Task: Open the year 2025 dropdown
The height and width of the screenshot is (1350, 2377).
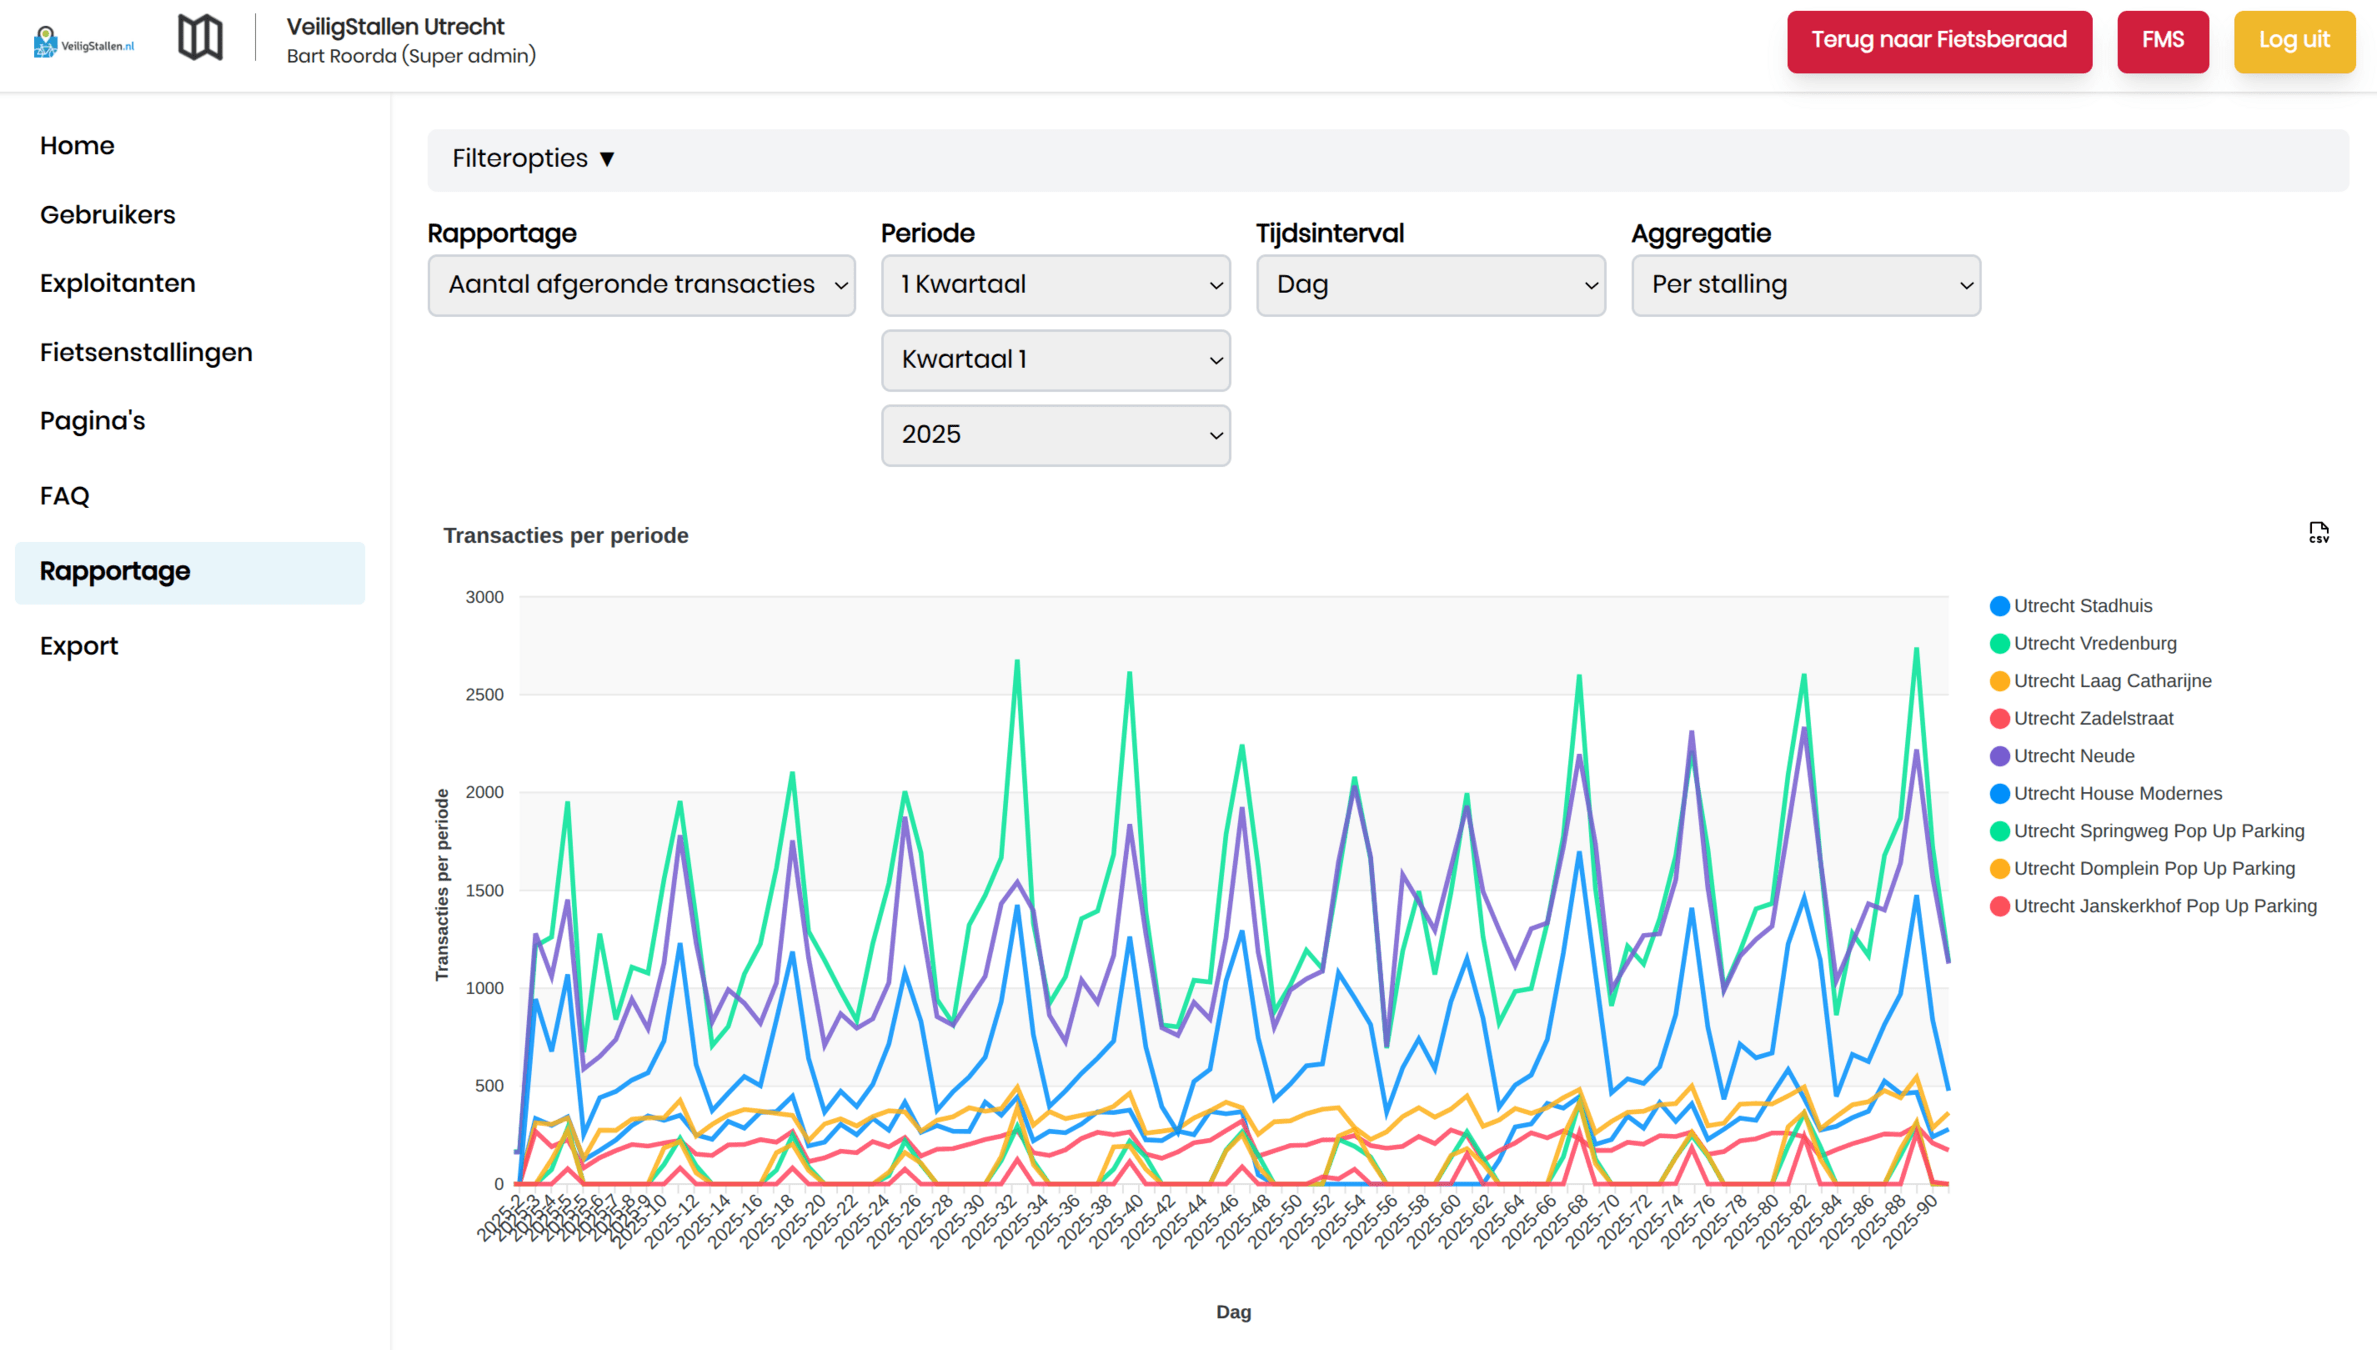Action: 1055,435
